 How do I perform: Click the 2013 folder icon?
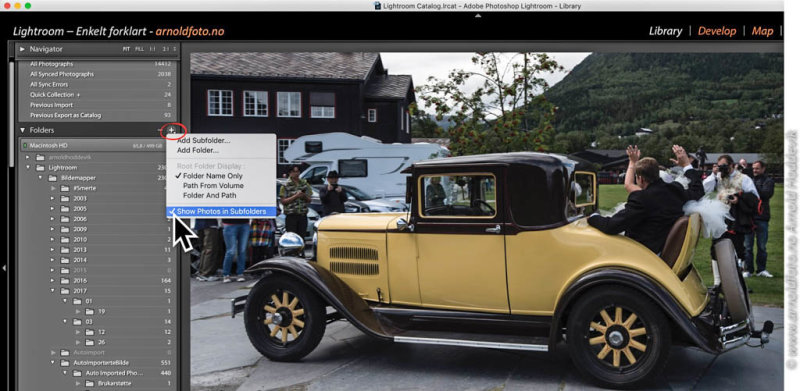65,250
